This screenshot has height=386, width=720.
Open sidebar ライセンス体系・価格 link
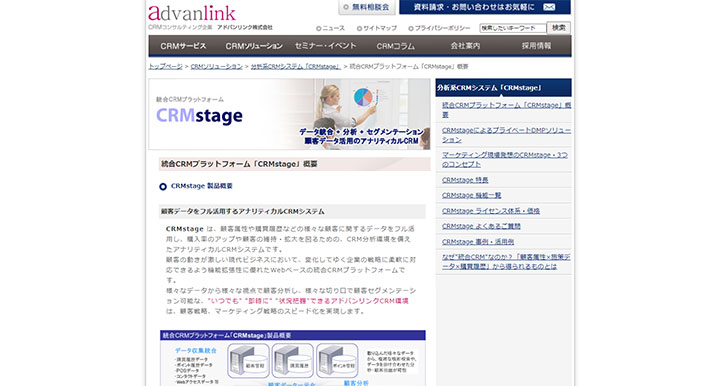490,211
